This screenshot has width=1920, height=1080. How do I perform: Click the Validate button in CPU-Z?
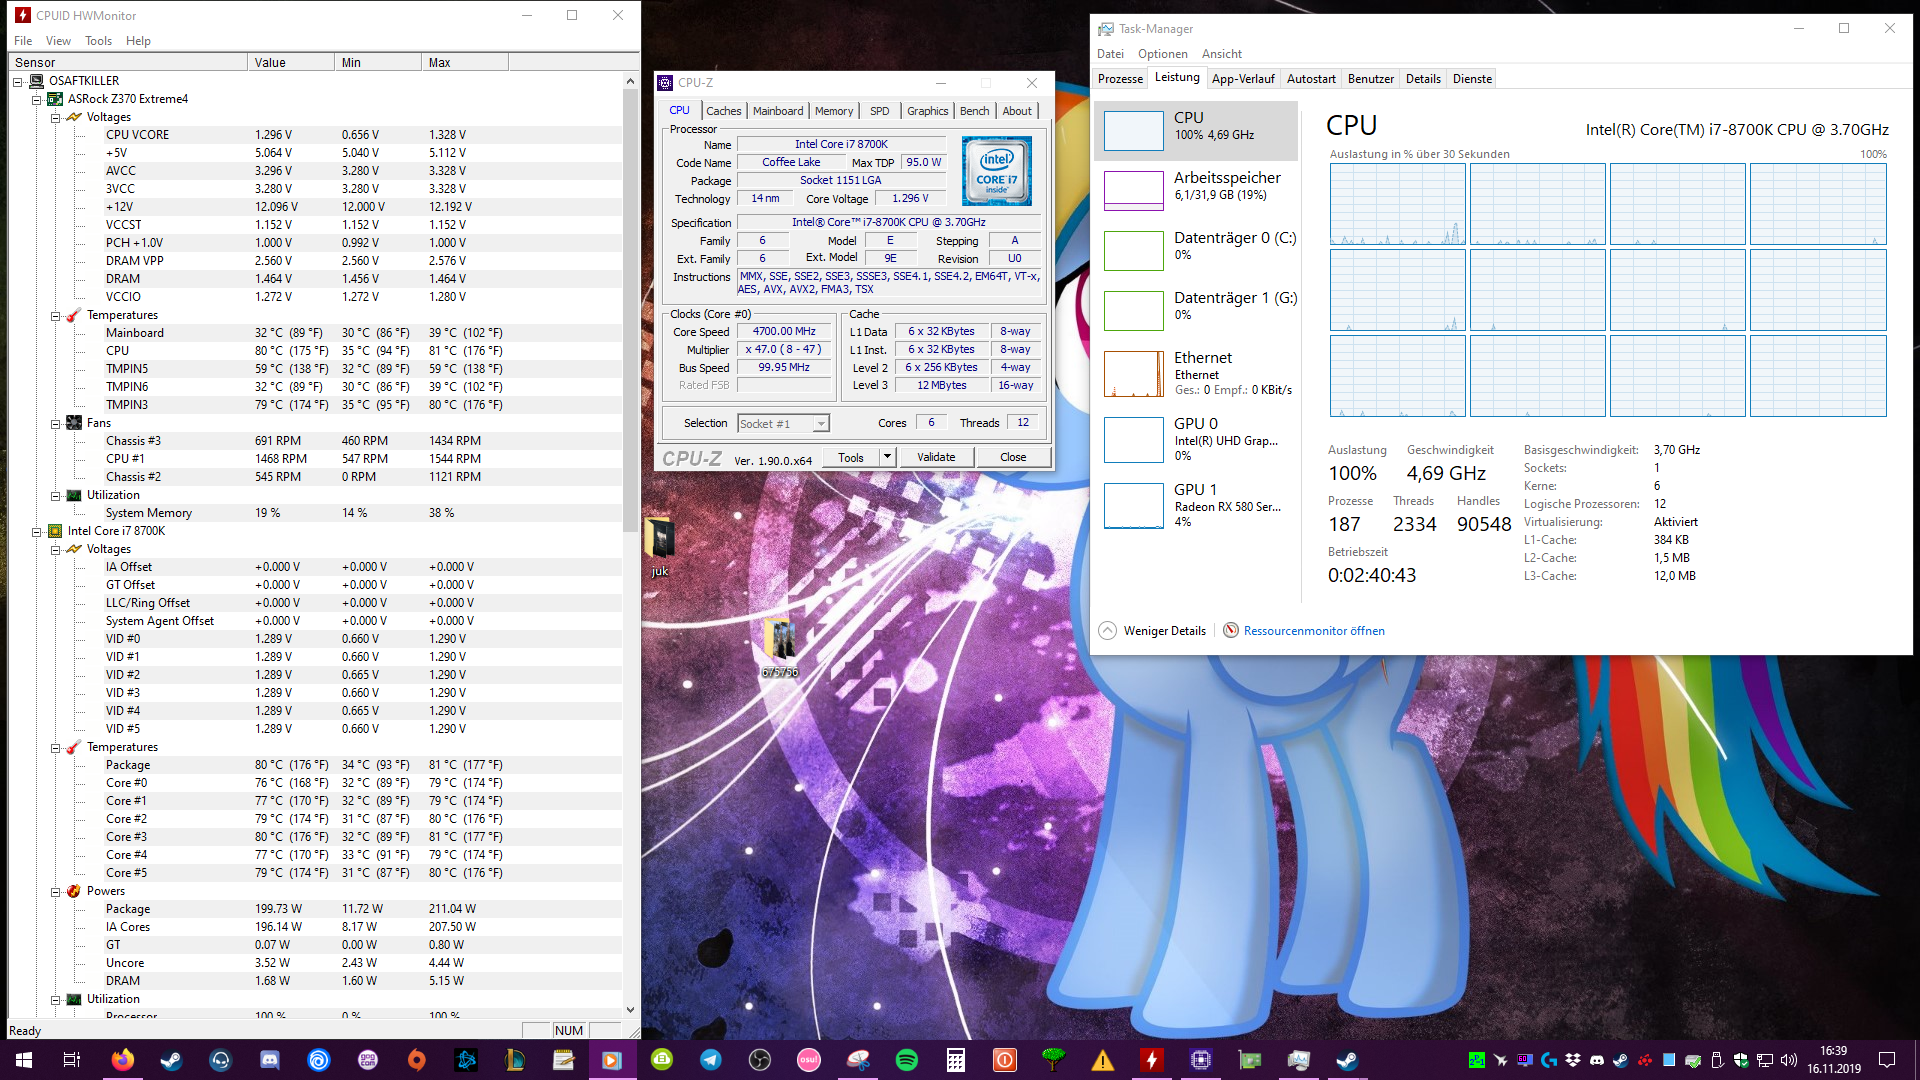click(x=936, y=456)
